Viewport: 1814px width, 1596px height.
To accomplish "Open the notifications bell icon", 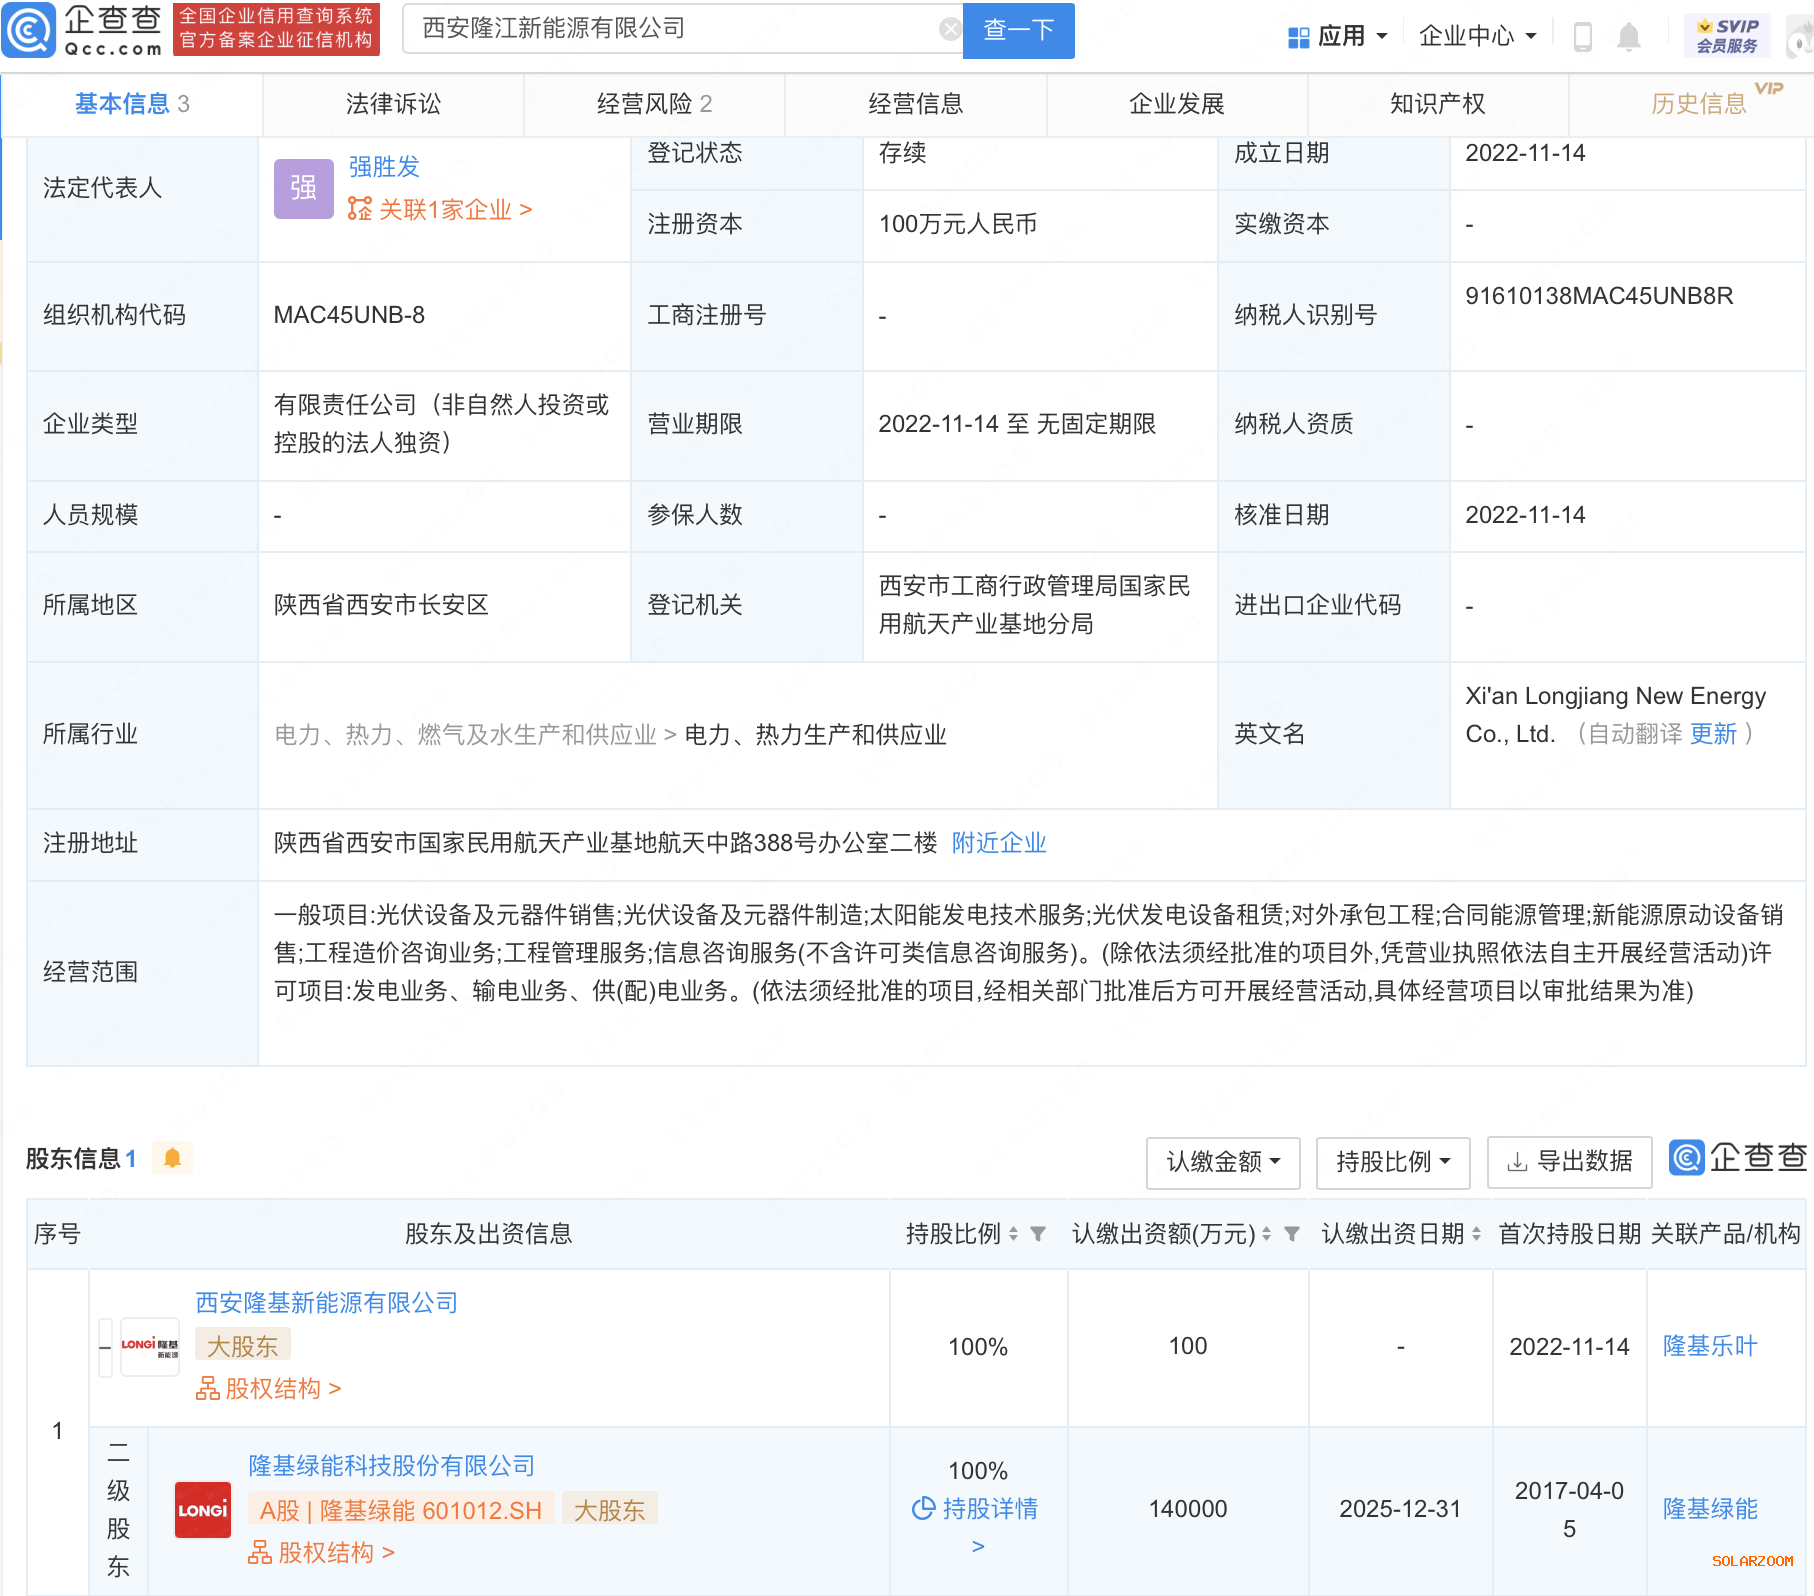I will pos(1628,37).
